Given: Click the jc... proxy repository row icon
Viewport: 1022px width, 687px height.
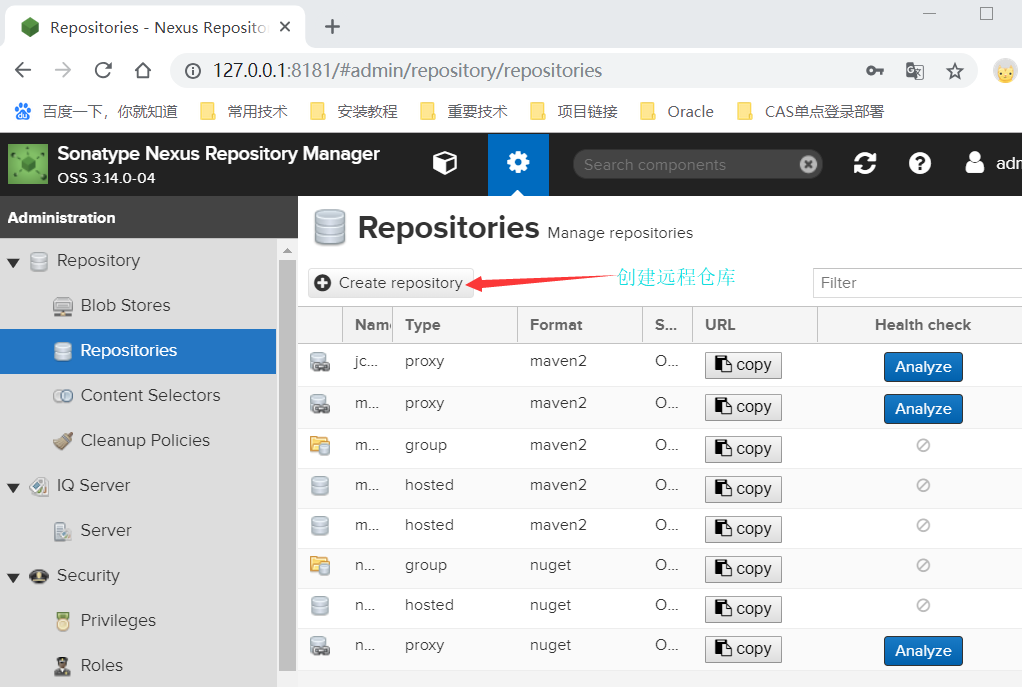Looking at the screenshot, I should [319, 362].
